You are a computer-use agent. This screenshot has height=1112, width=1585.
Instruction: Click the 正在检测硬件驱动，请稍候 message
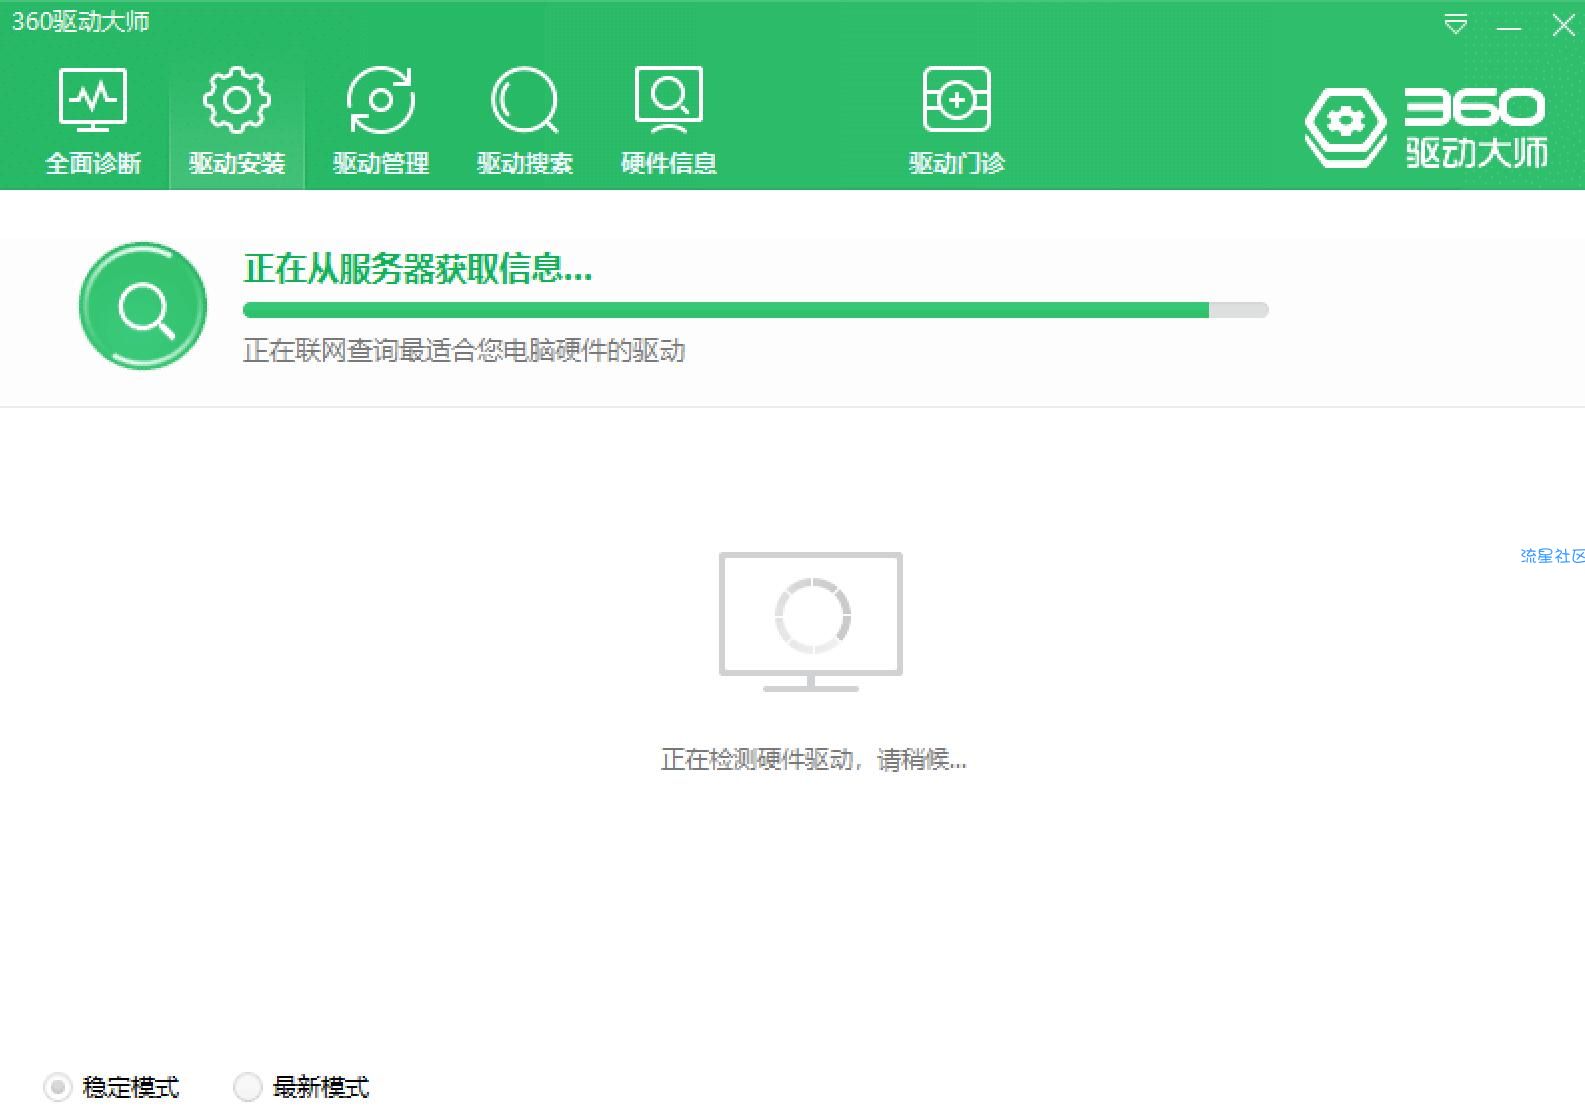[x=813, y=760]
